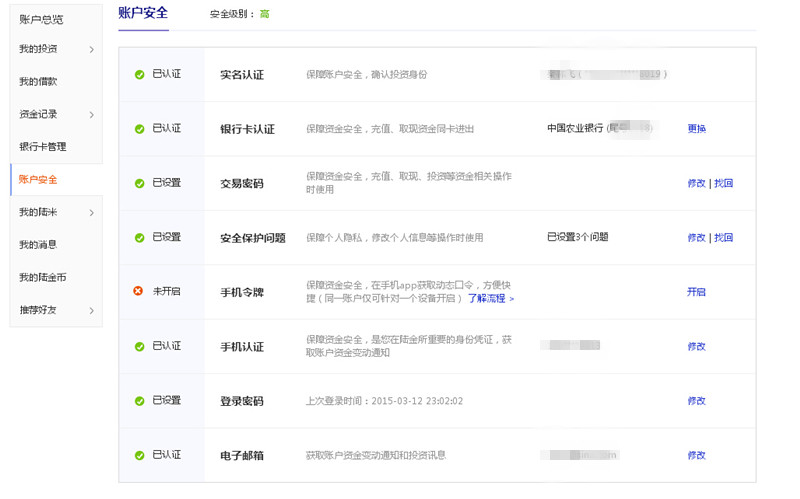Click the green check icon in 安全保护问题 row
800x499 pixels.
tap(139, 238)
